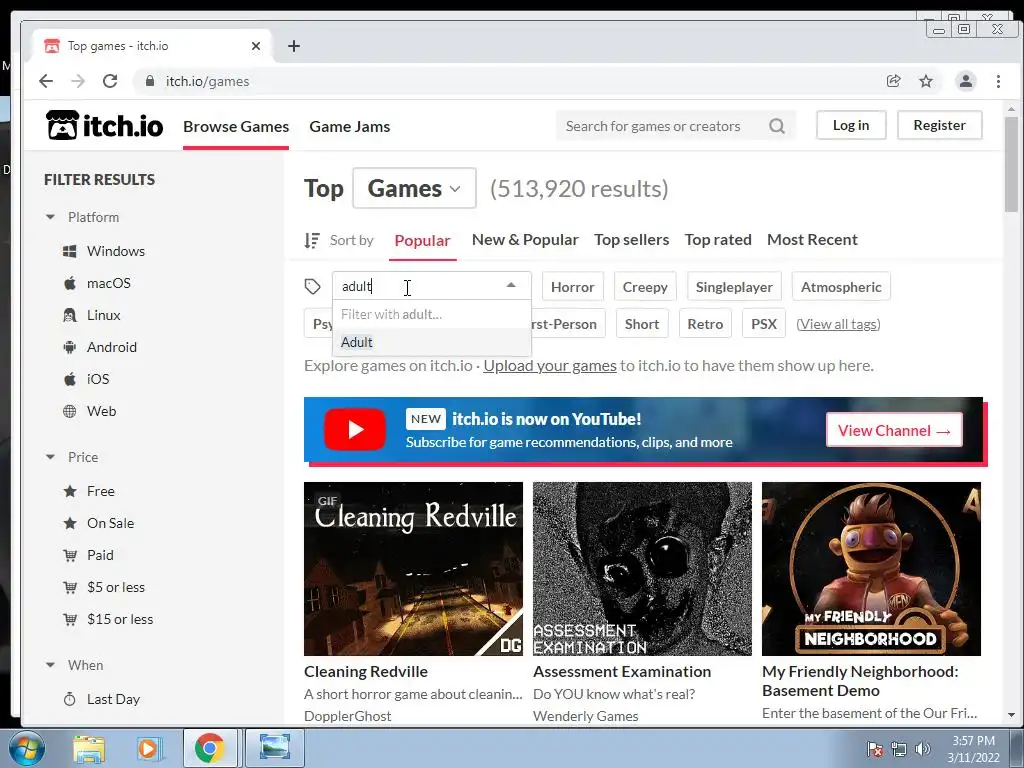Open Chrome three-dot menu
Screen dimensions: 1024x768
(x=998, y=81)
